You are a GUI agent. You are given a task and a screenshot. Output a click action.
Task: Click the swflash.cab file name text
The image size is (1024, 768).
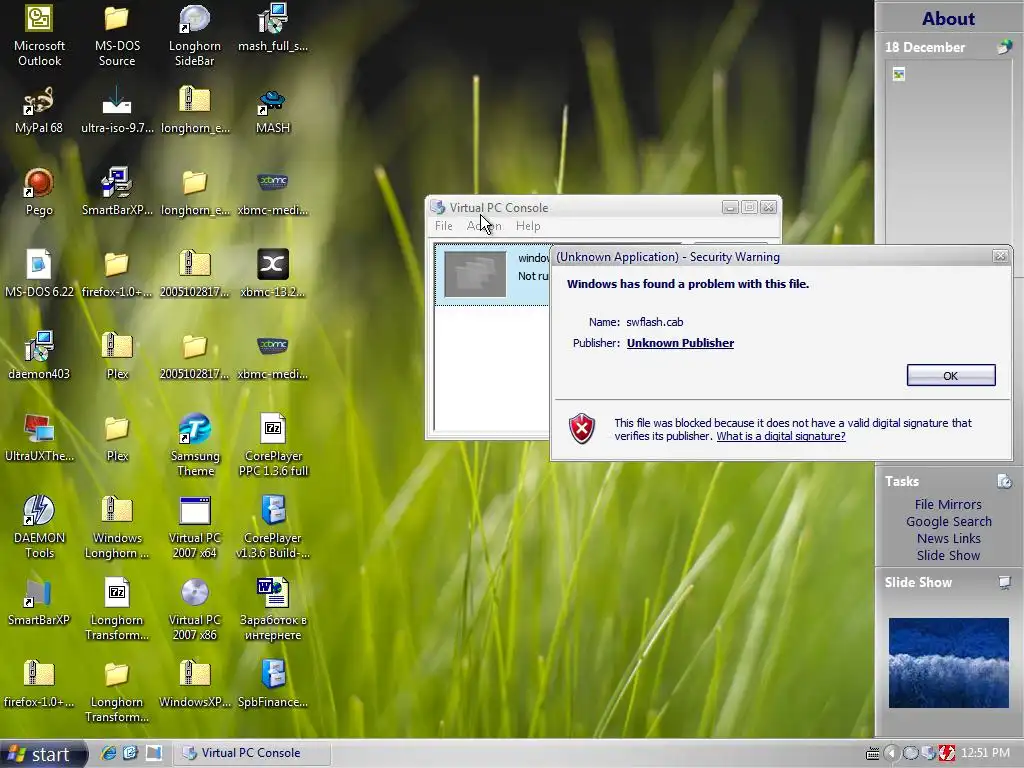pos(654,322)
